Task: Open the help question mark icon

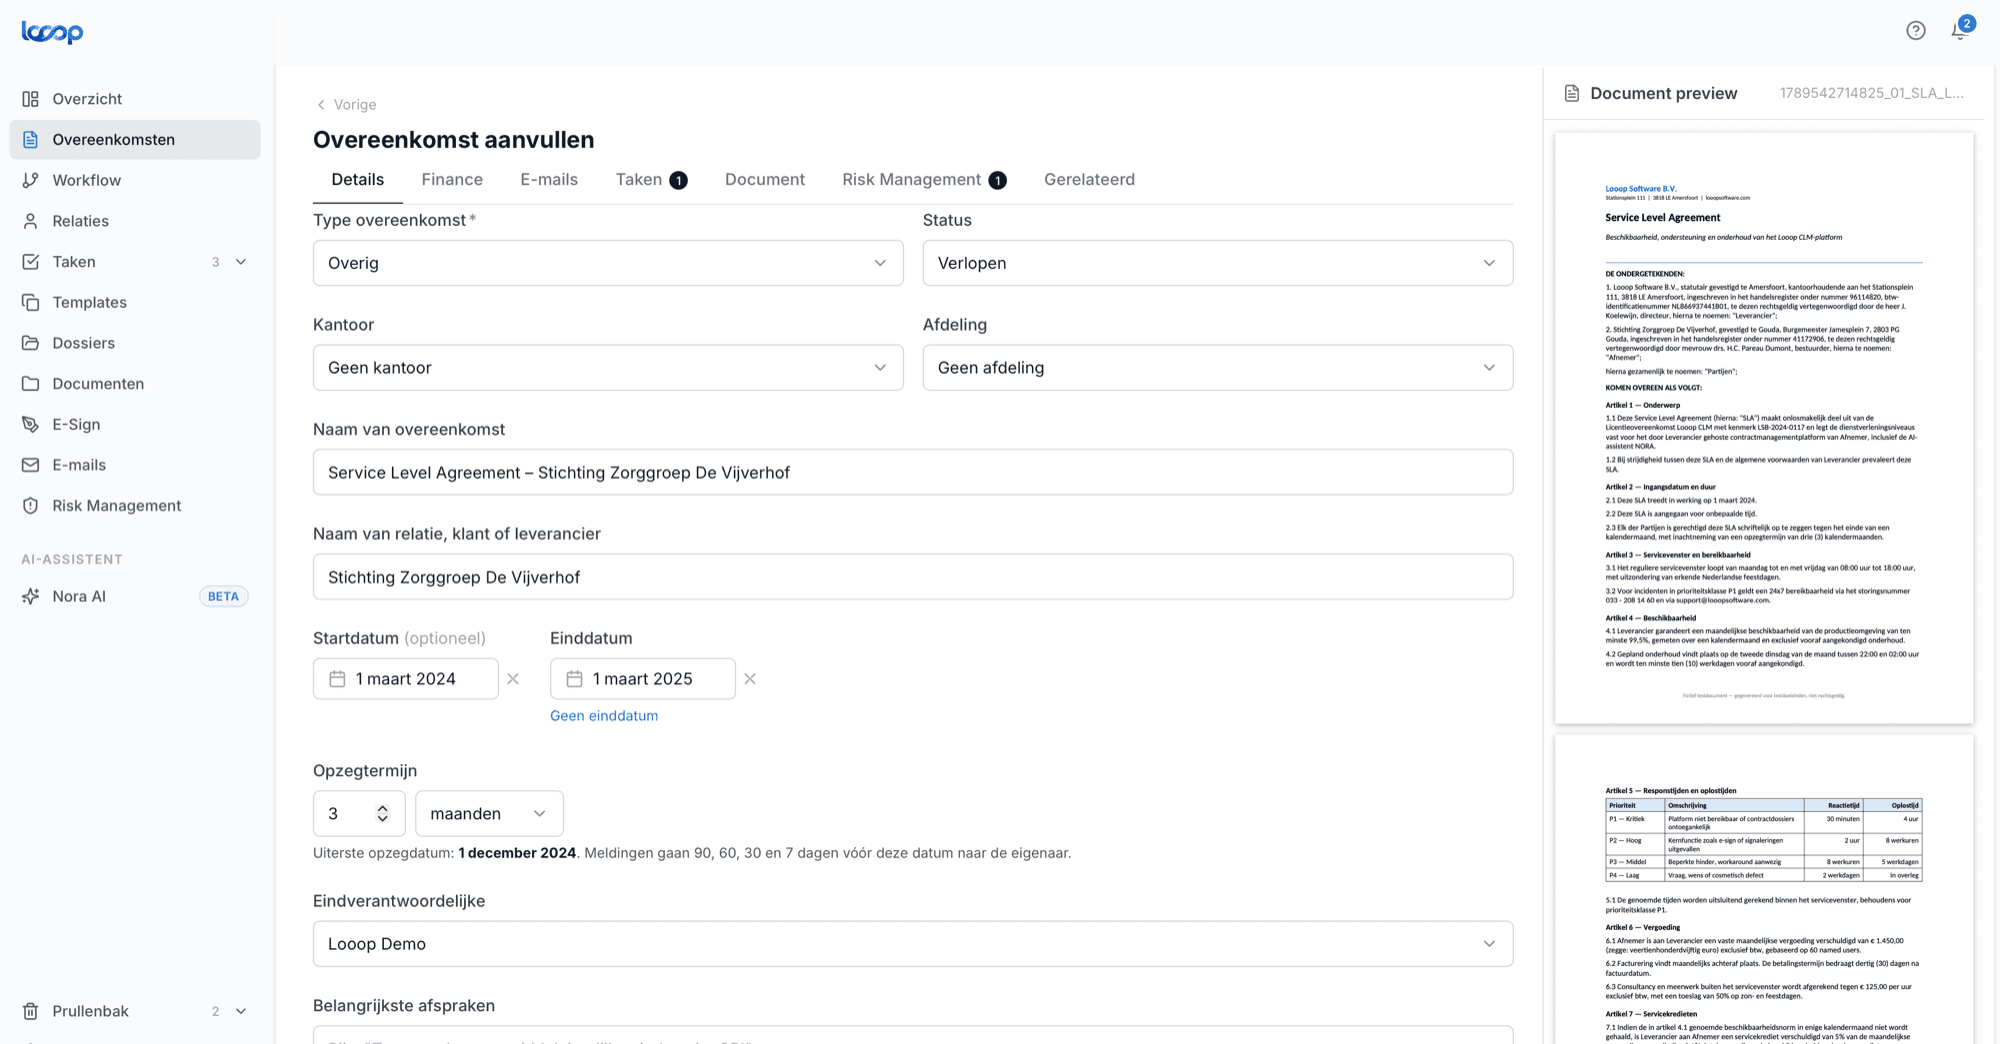Action: point(1915,30)
